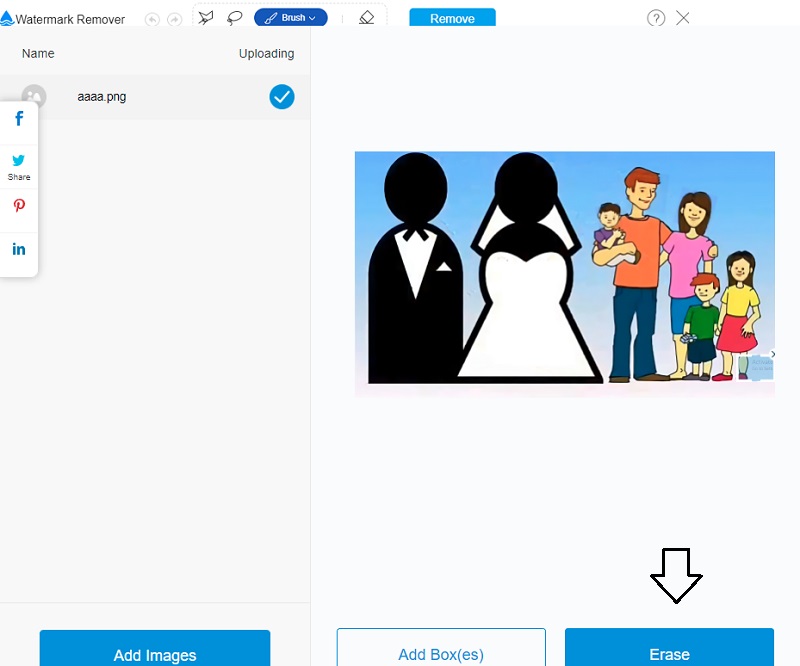800x666 pixels.
Task: Toggle the checkmark on aaaa.png
Action: click(281, 97)
